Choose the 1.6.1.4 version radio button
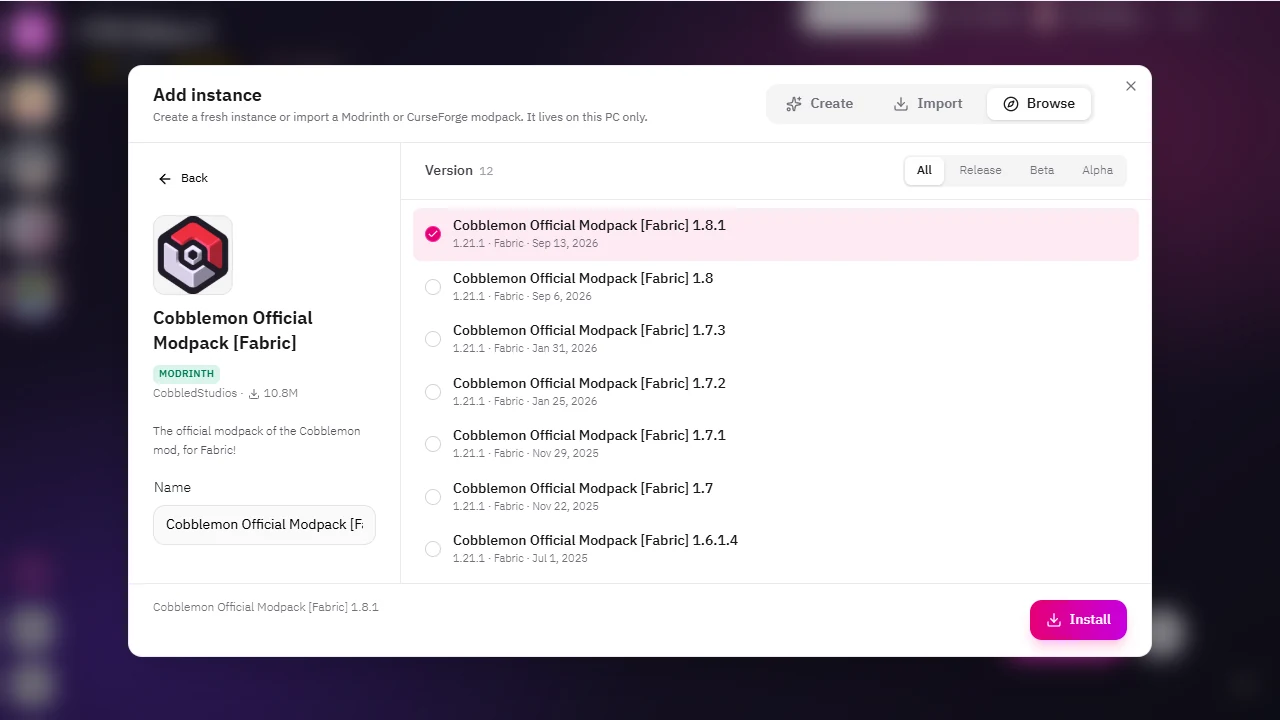 (x=433, y=549)
